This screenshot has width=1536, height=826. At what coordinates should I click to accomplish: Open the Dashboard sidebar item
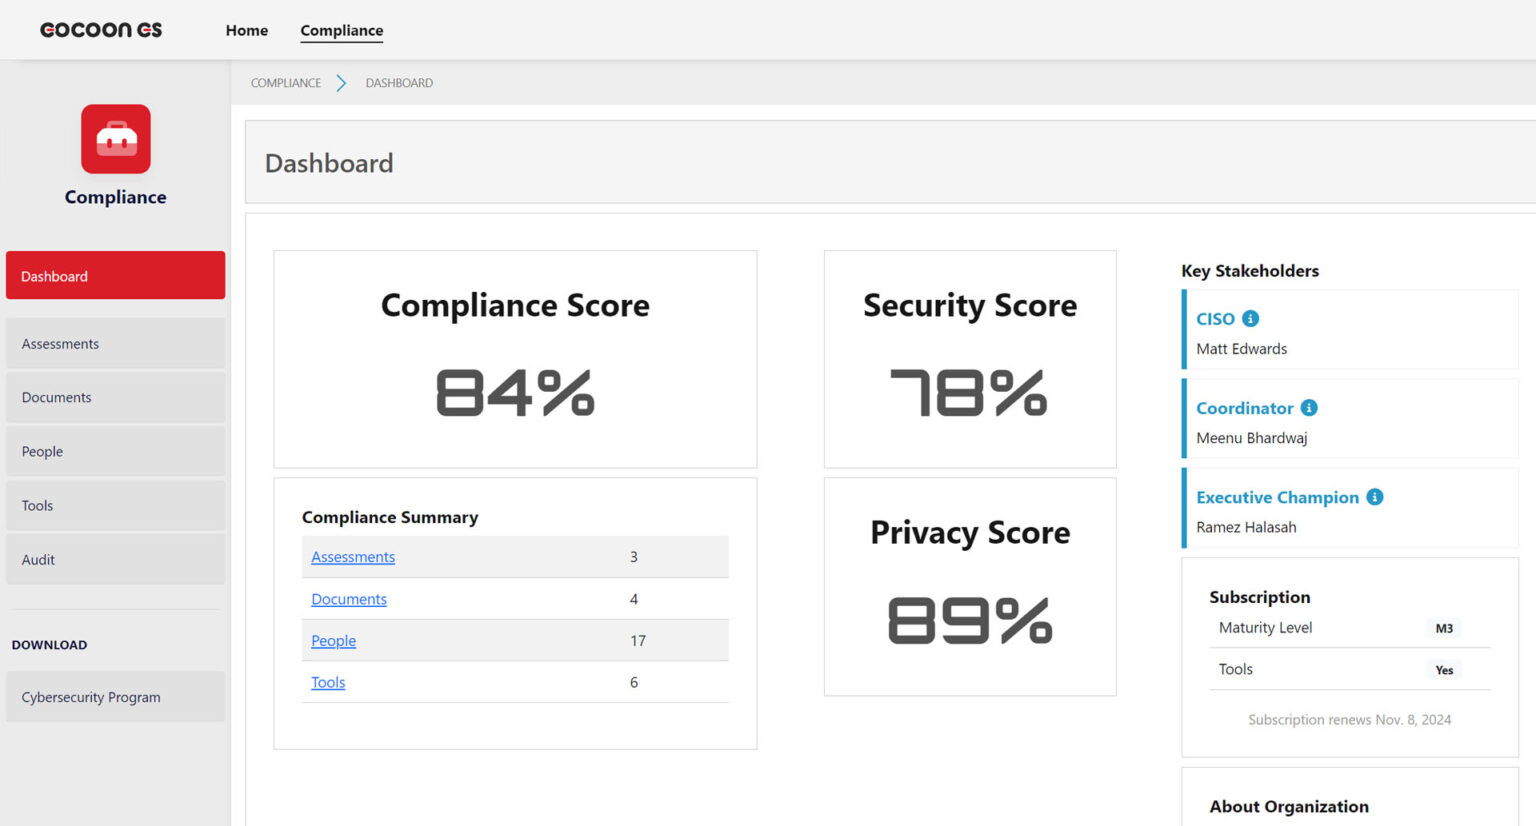115,276
